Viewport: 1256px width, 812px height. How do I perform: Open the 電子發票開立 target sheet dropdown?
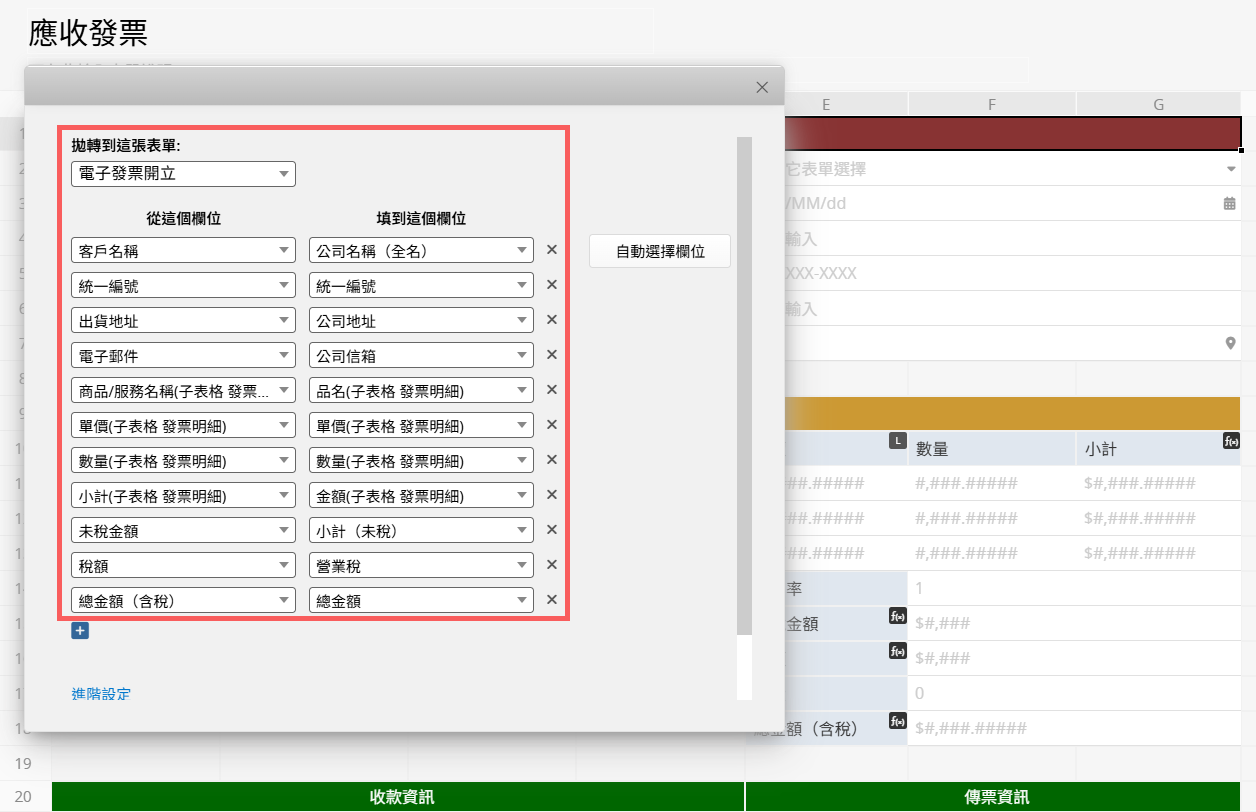click(183, 174)
